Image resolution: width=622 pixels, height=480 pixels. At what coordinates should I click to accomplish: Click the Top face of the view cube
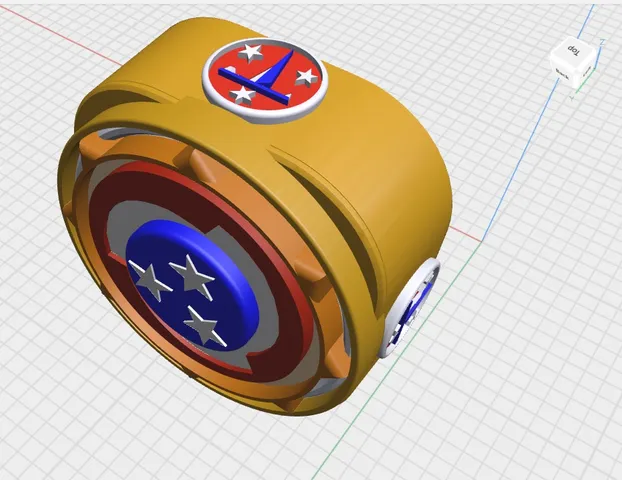[572, 51]
